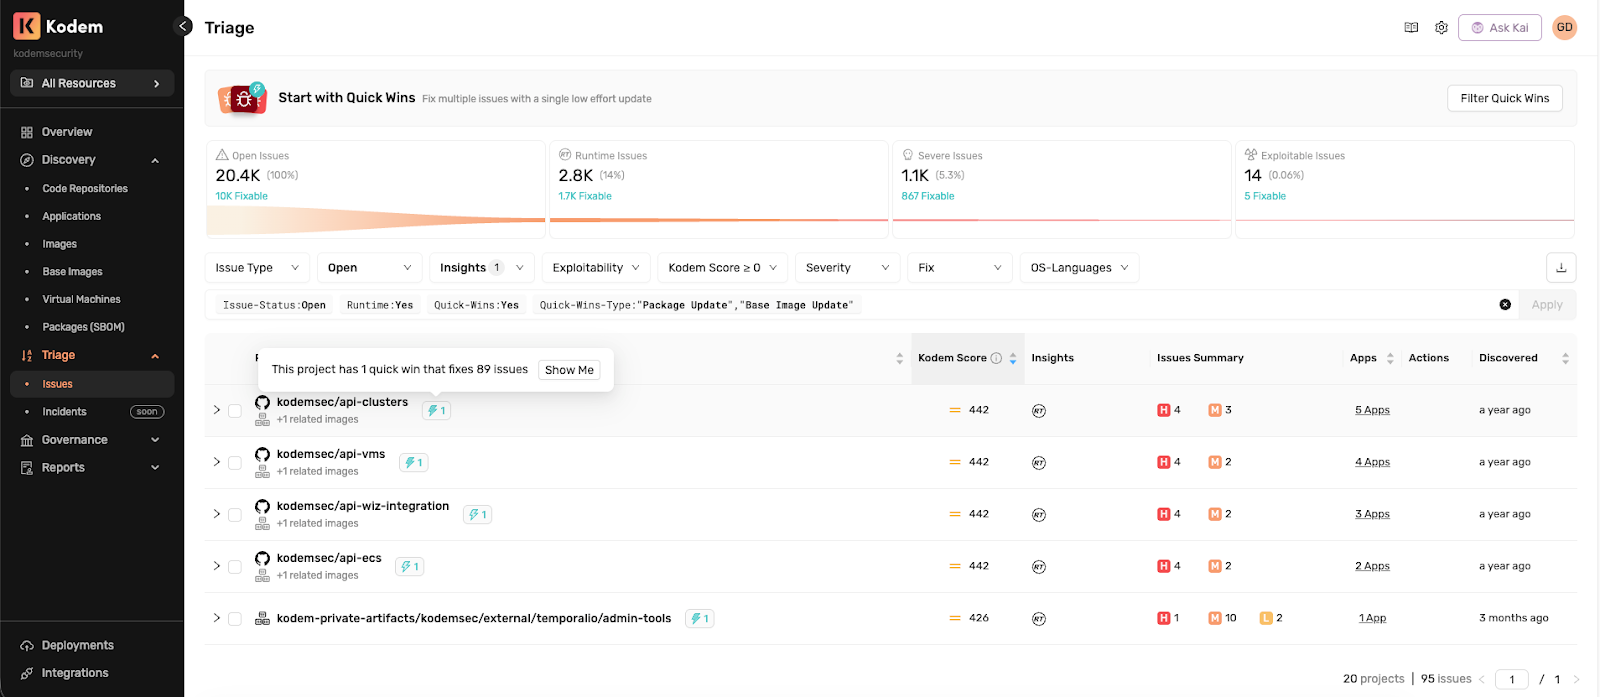The image size is (1600, 697).
Task: Click runtime insight icon in api-clusters row
Action: point(1039,411)
